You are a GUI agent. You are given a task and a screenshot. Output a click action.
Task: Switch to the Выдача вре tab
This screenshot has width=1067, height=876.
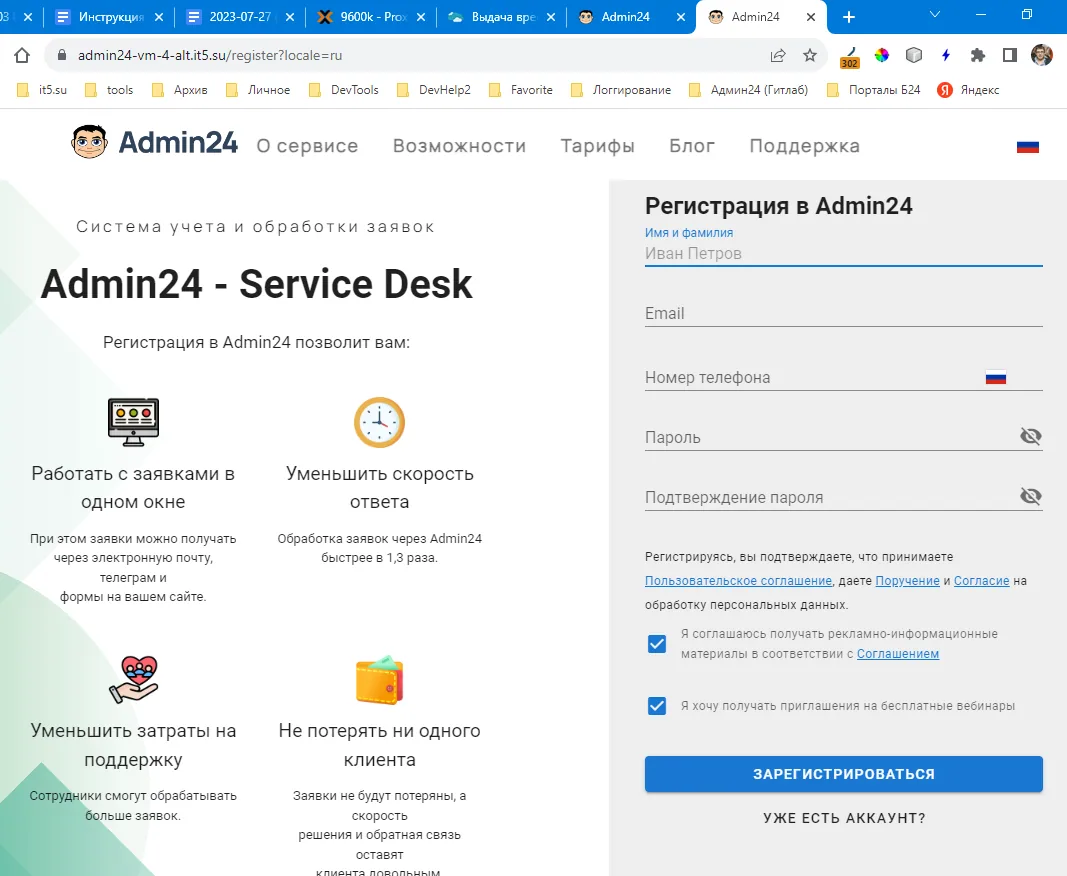click(503, 17)
